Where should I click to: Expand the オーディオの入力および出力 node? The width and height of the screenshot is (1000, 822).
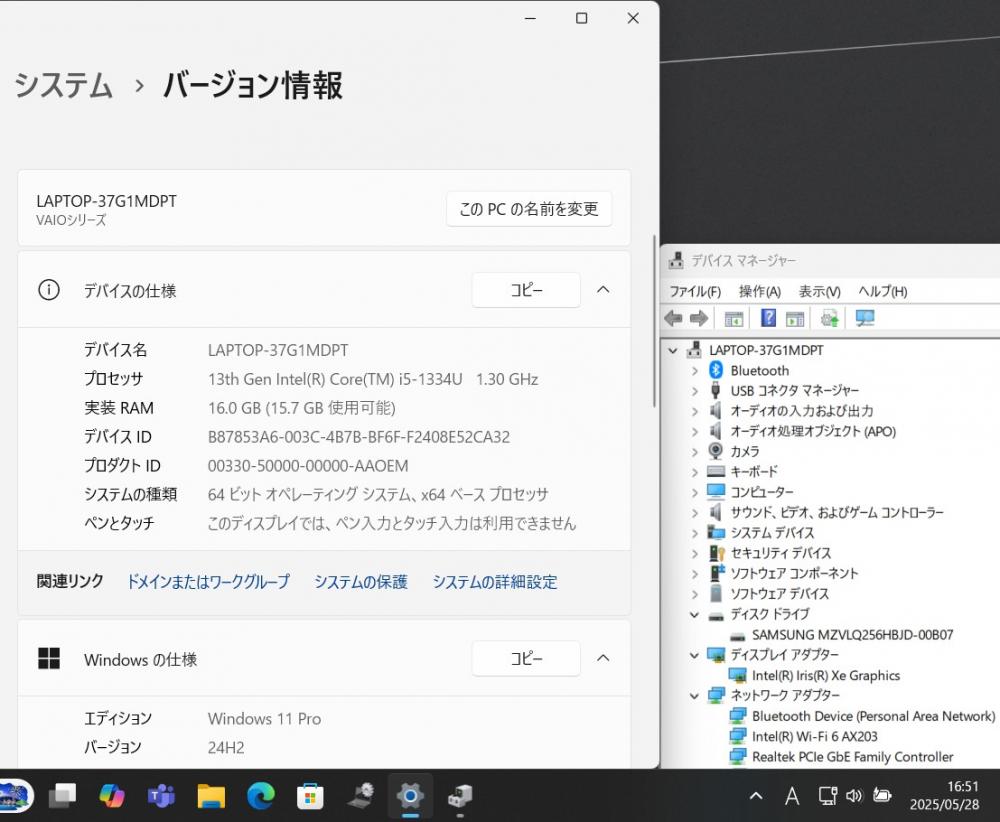(x=695, y=411)
